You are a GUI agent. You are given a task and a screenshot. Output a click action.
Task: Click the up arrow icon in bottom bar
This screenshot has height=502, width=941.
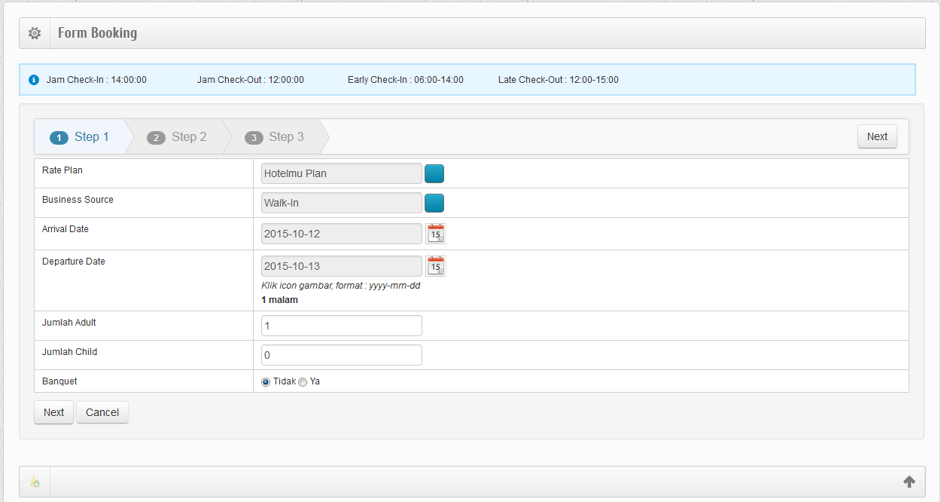tap(909, 482)
